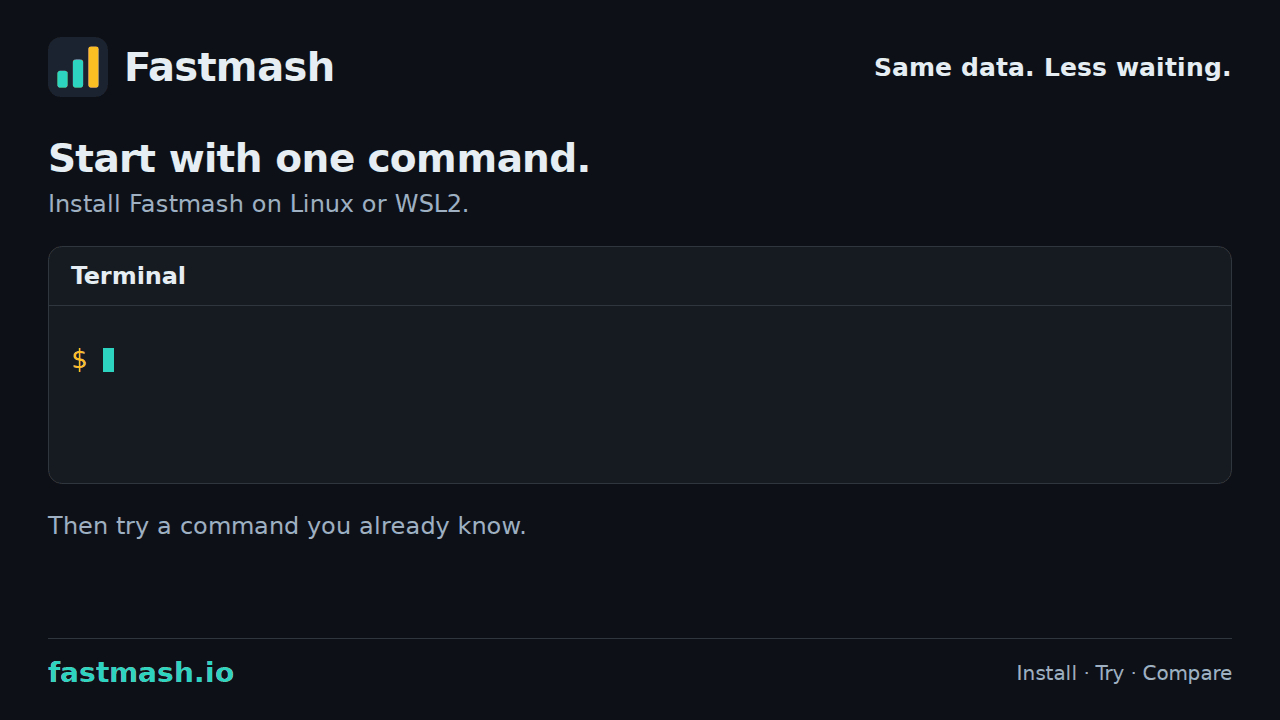The width and height of the screenshot is (1280, 720).
Task: Open the Install footer link
Action: pyautogui.click(x=1046, y=673)
